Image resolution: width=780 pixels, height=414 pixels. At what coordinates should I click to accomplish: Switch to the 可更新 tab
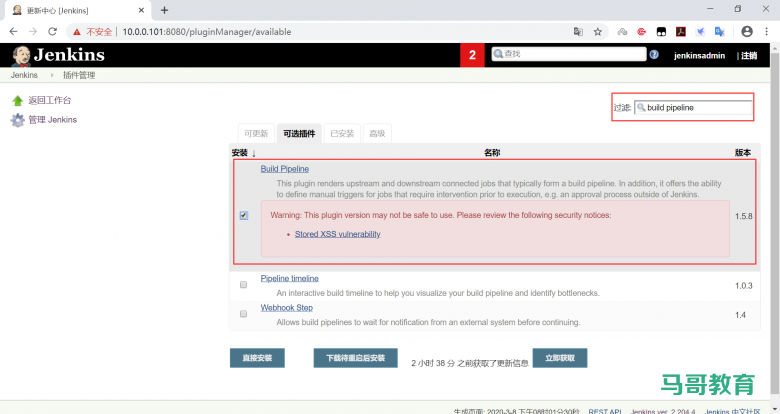coord(256,133)
